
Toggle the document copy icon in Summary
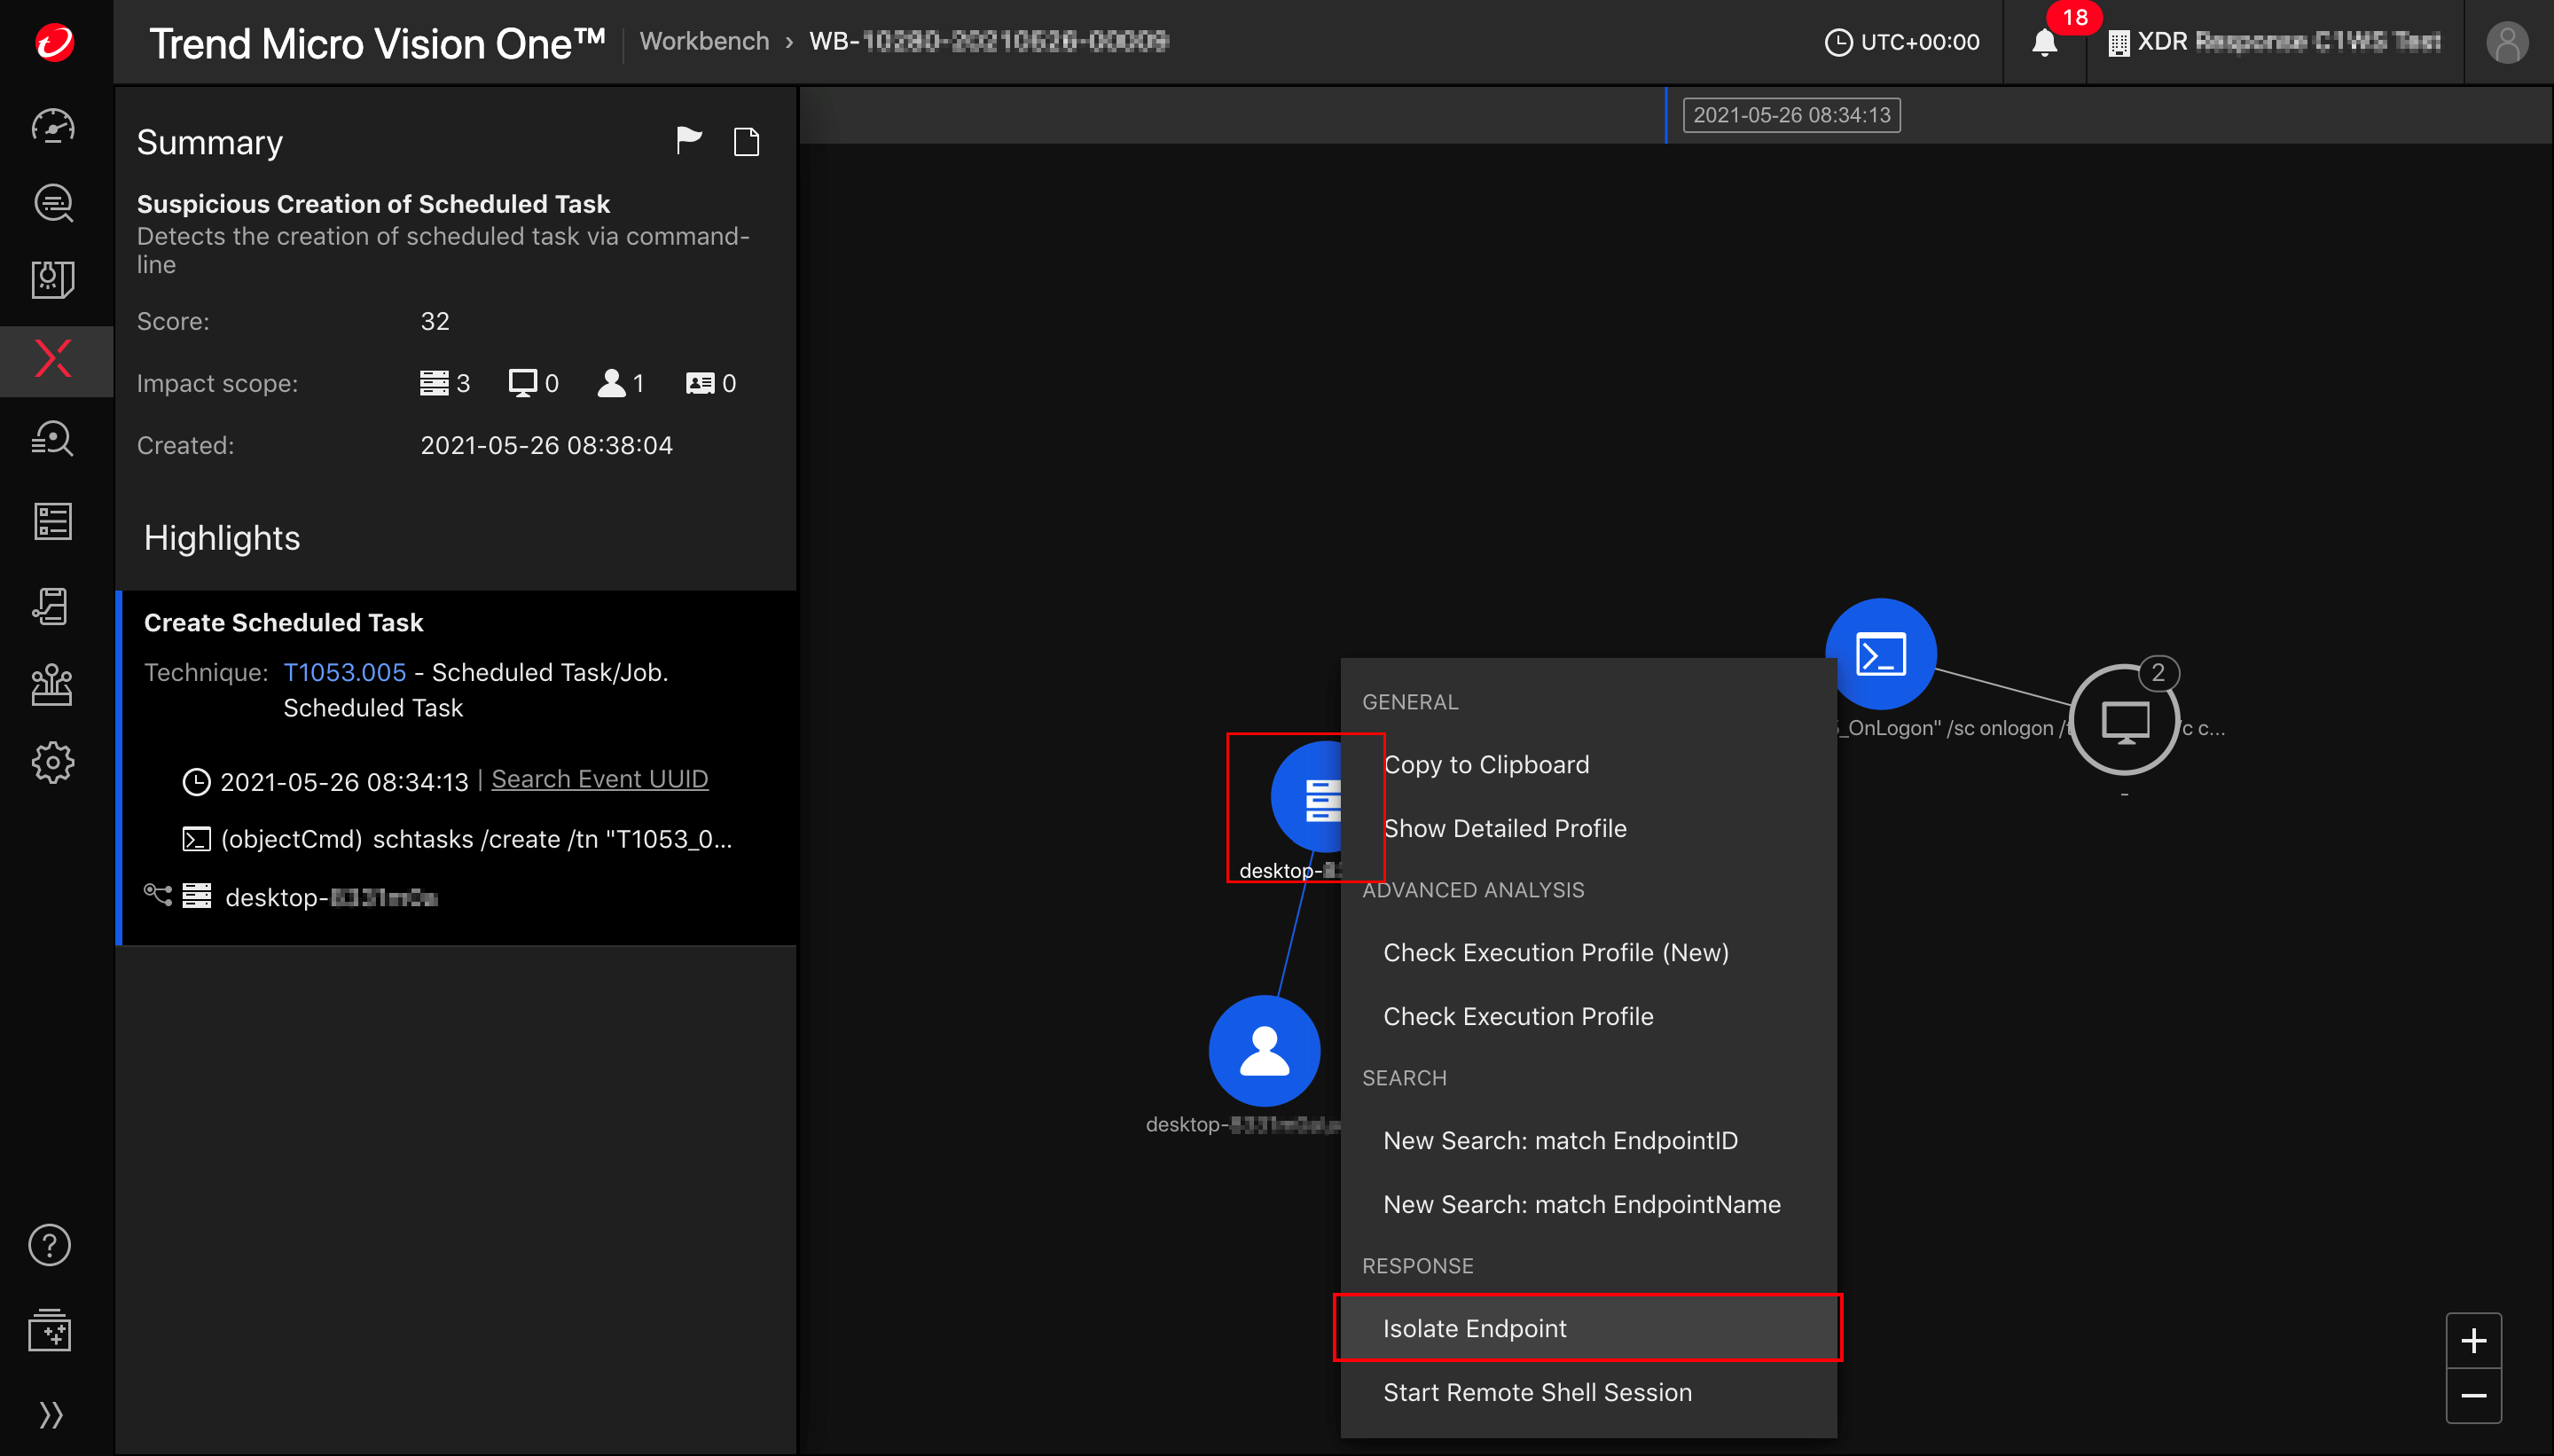[746, 142]
